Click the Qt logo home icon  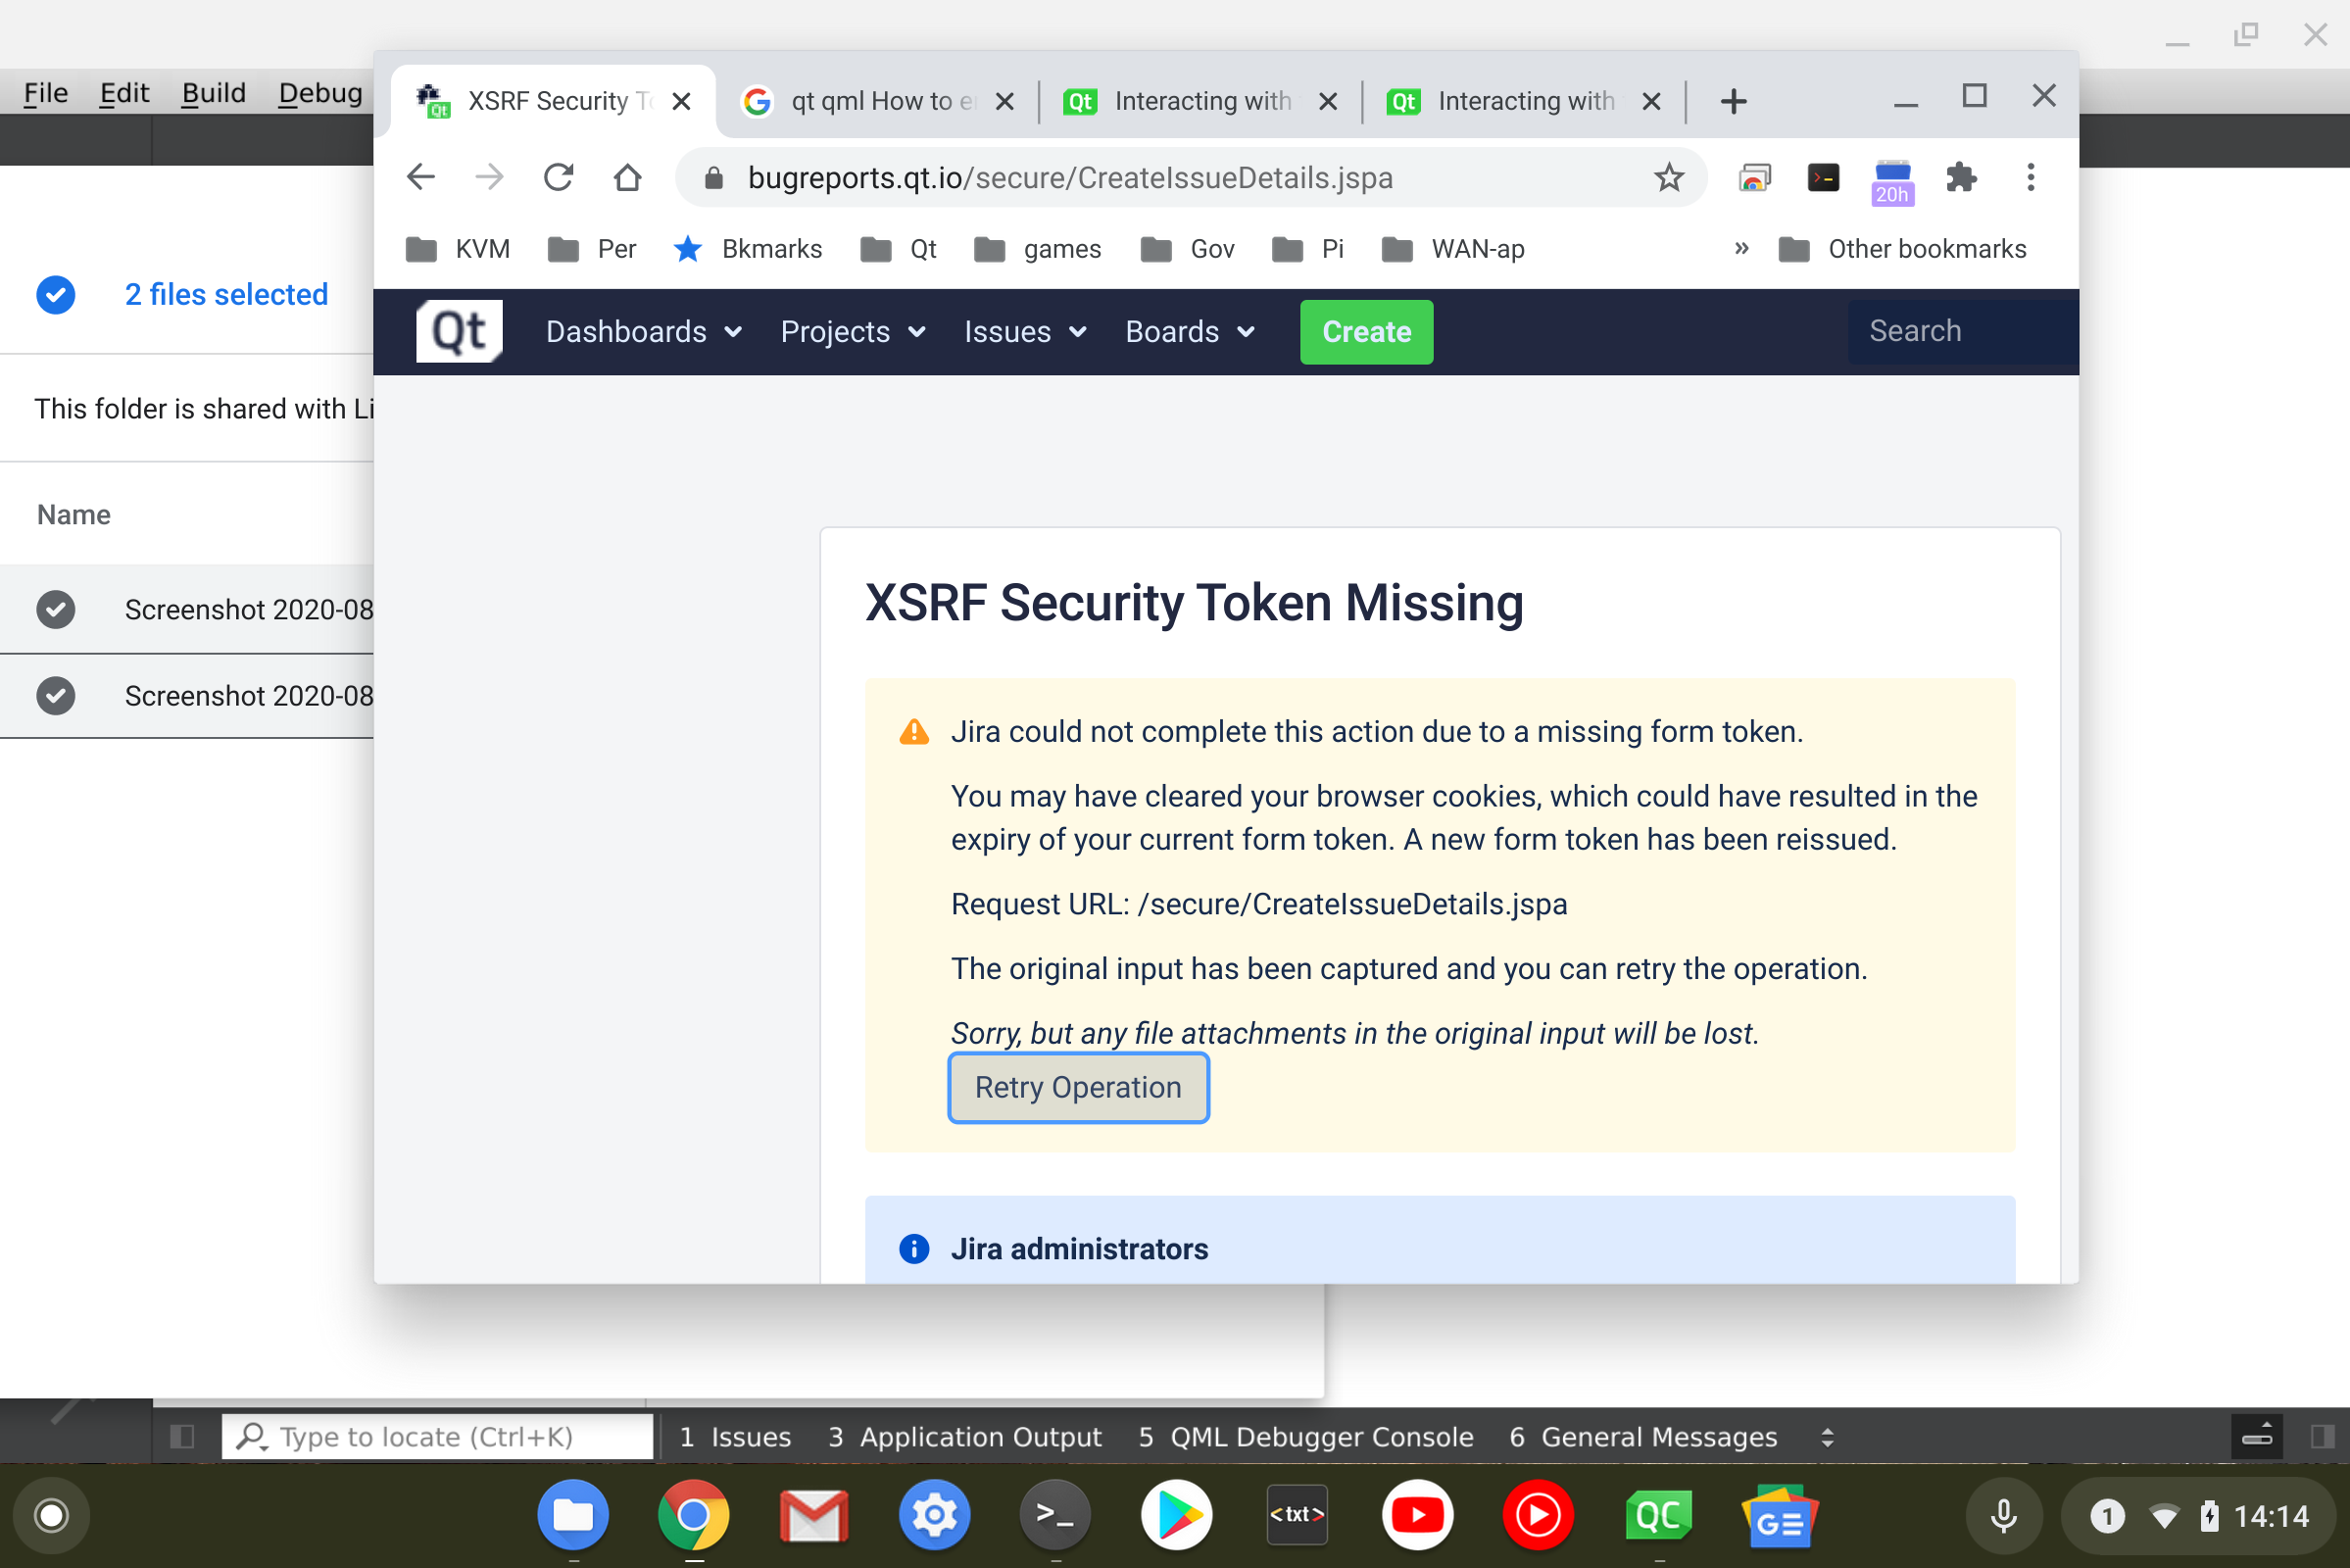click(x=459, y=331)
